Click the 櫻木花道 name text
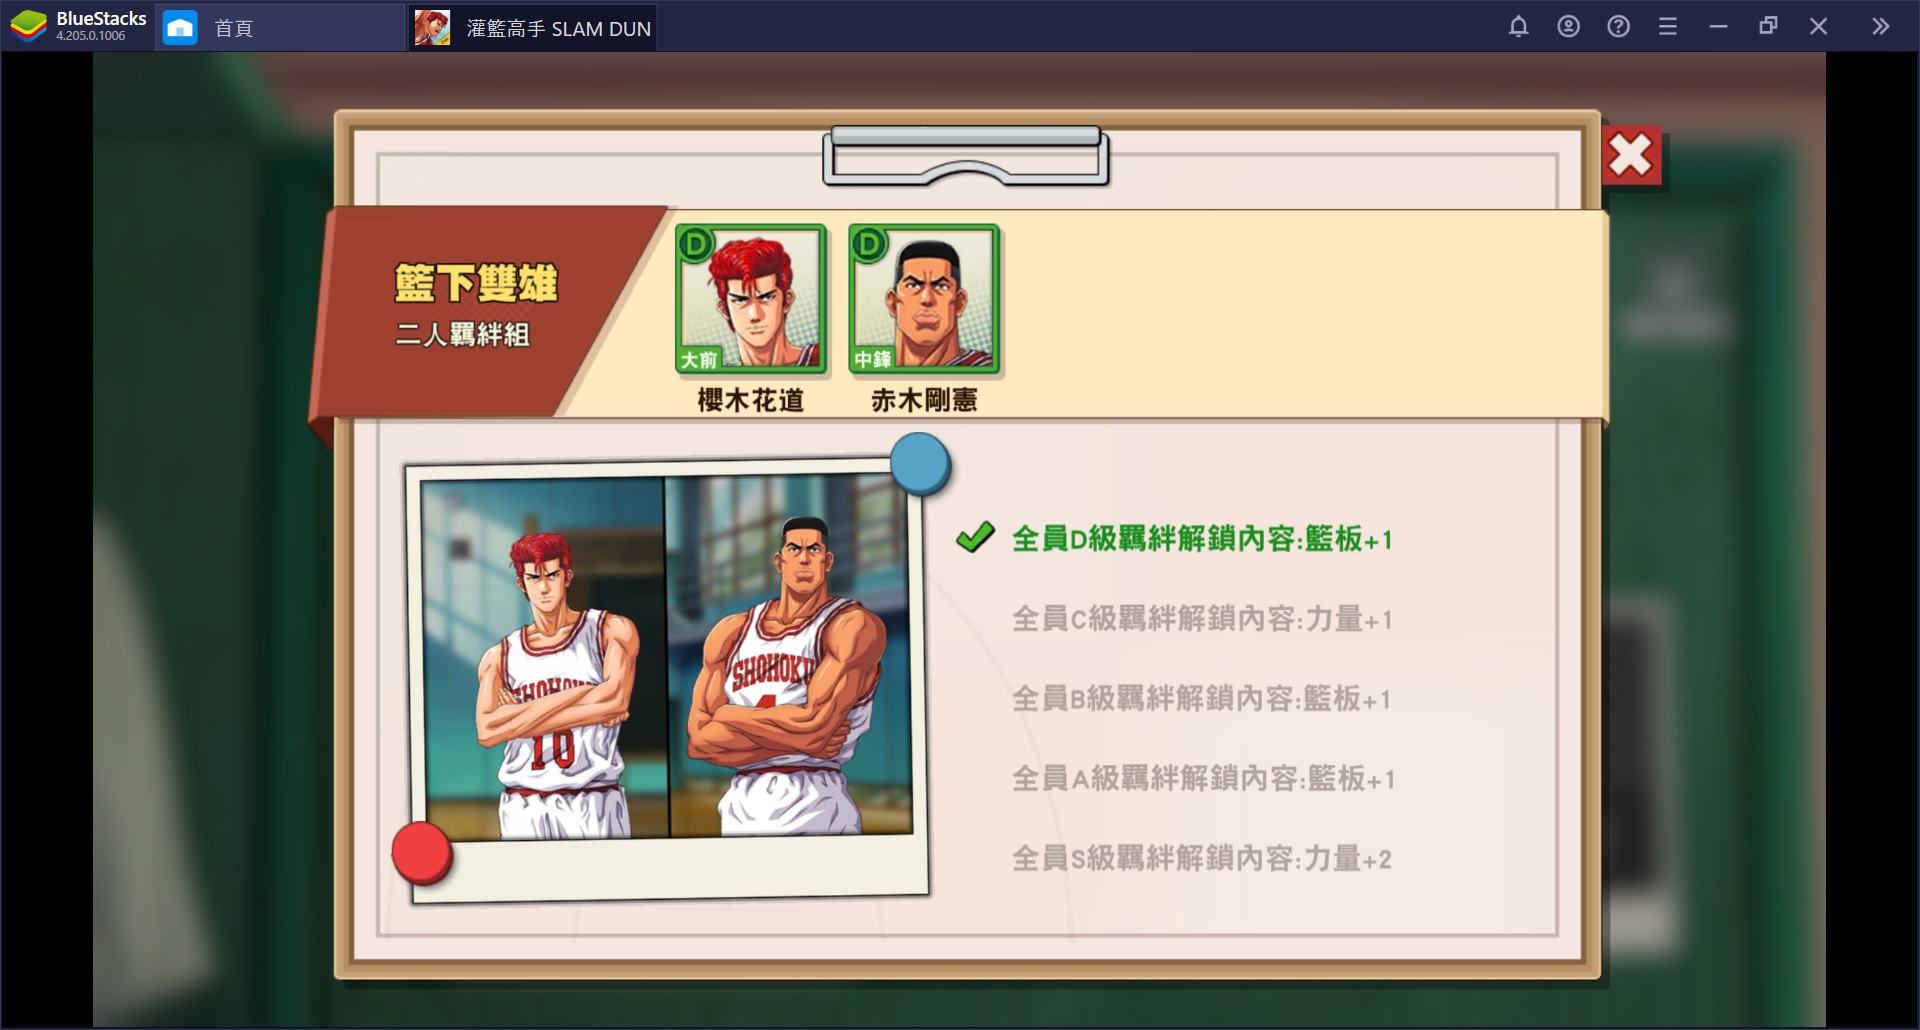 pyautogui.click(x=751, y=400)
